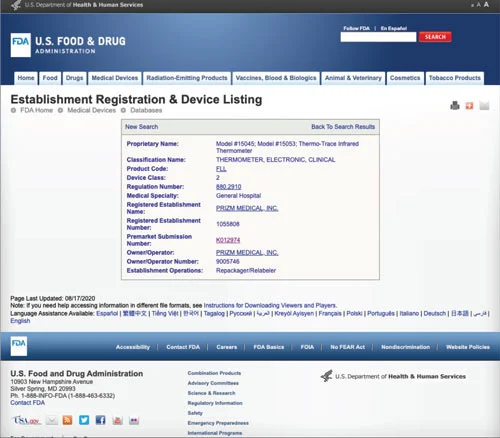Open the USA.gov logo link

pos(27,420)
